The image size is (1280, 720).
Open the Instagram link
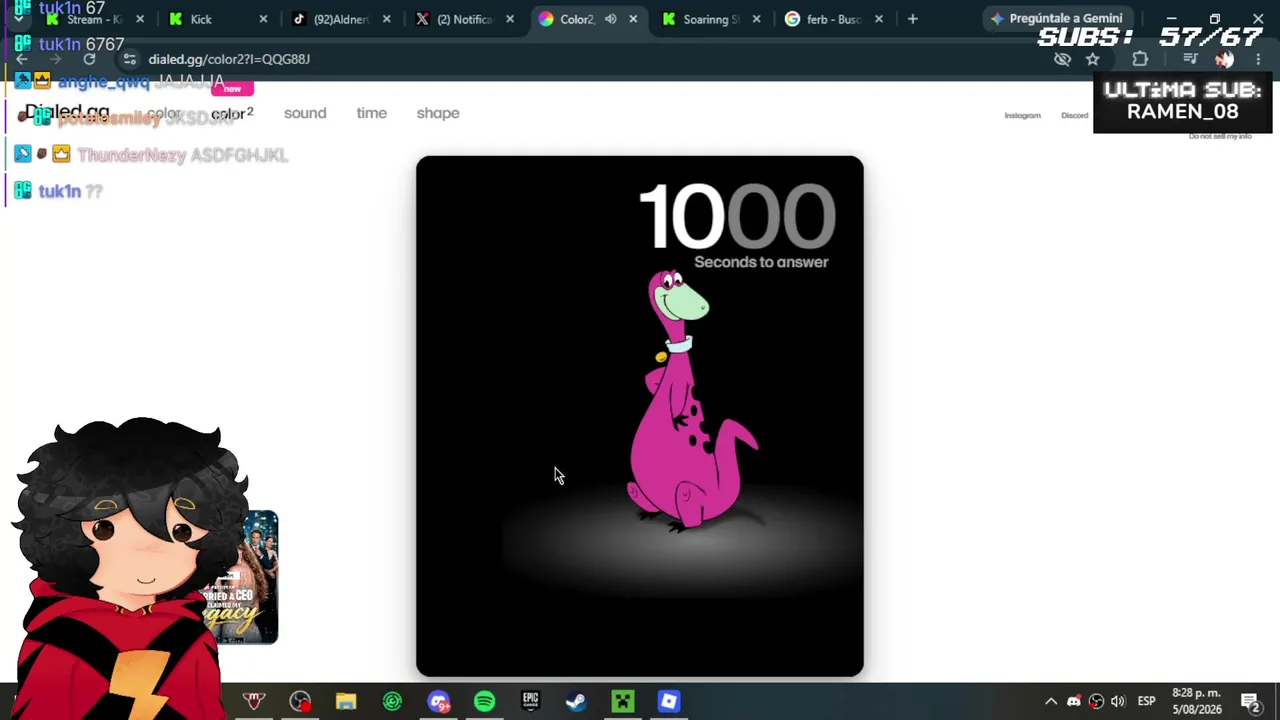pos(1022,115)
